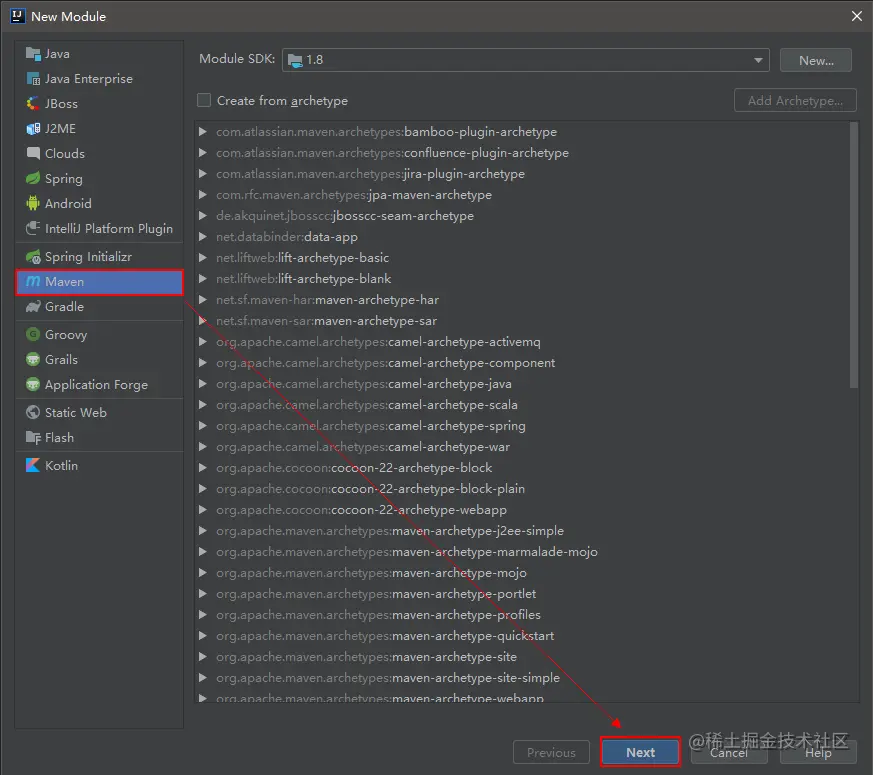Choose the Gradle elephant icon
873x775 pixels.
(33, 307)
